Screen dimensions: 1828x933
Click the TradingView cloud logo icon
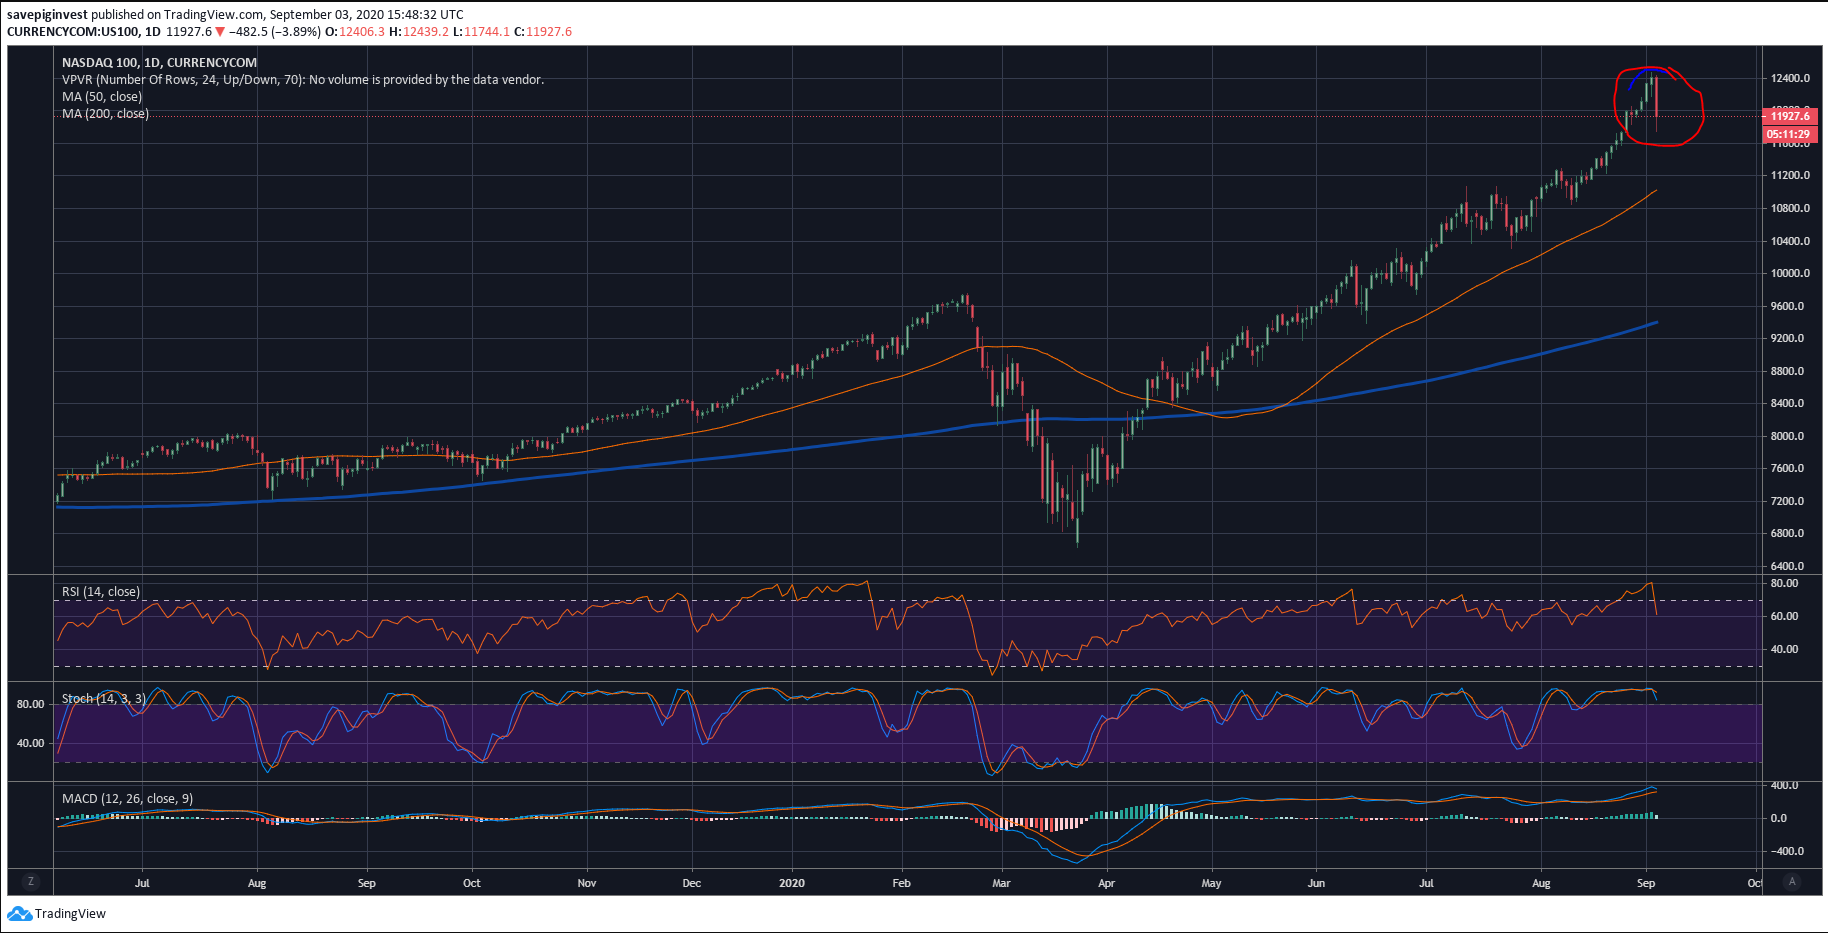pos(19,914)
